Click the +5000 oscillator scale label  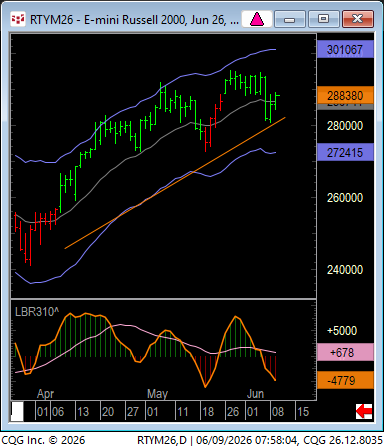(342, 331)
